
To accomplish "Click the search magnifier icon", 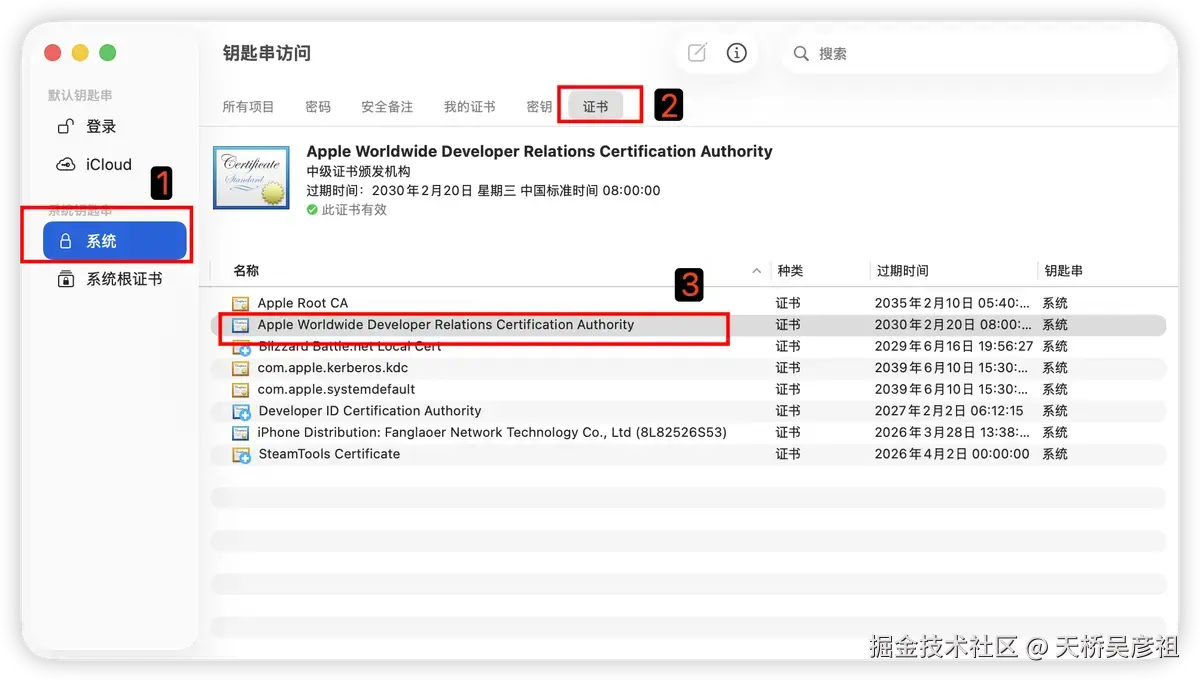I will tap(801, 54).
